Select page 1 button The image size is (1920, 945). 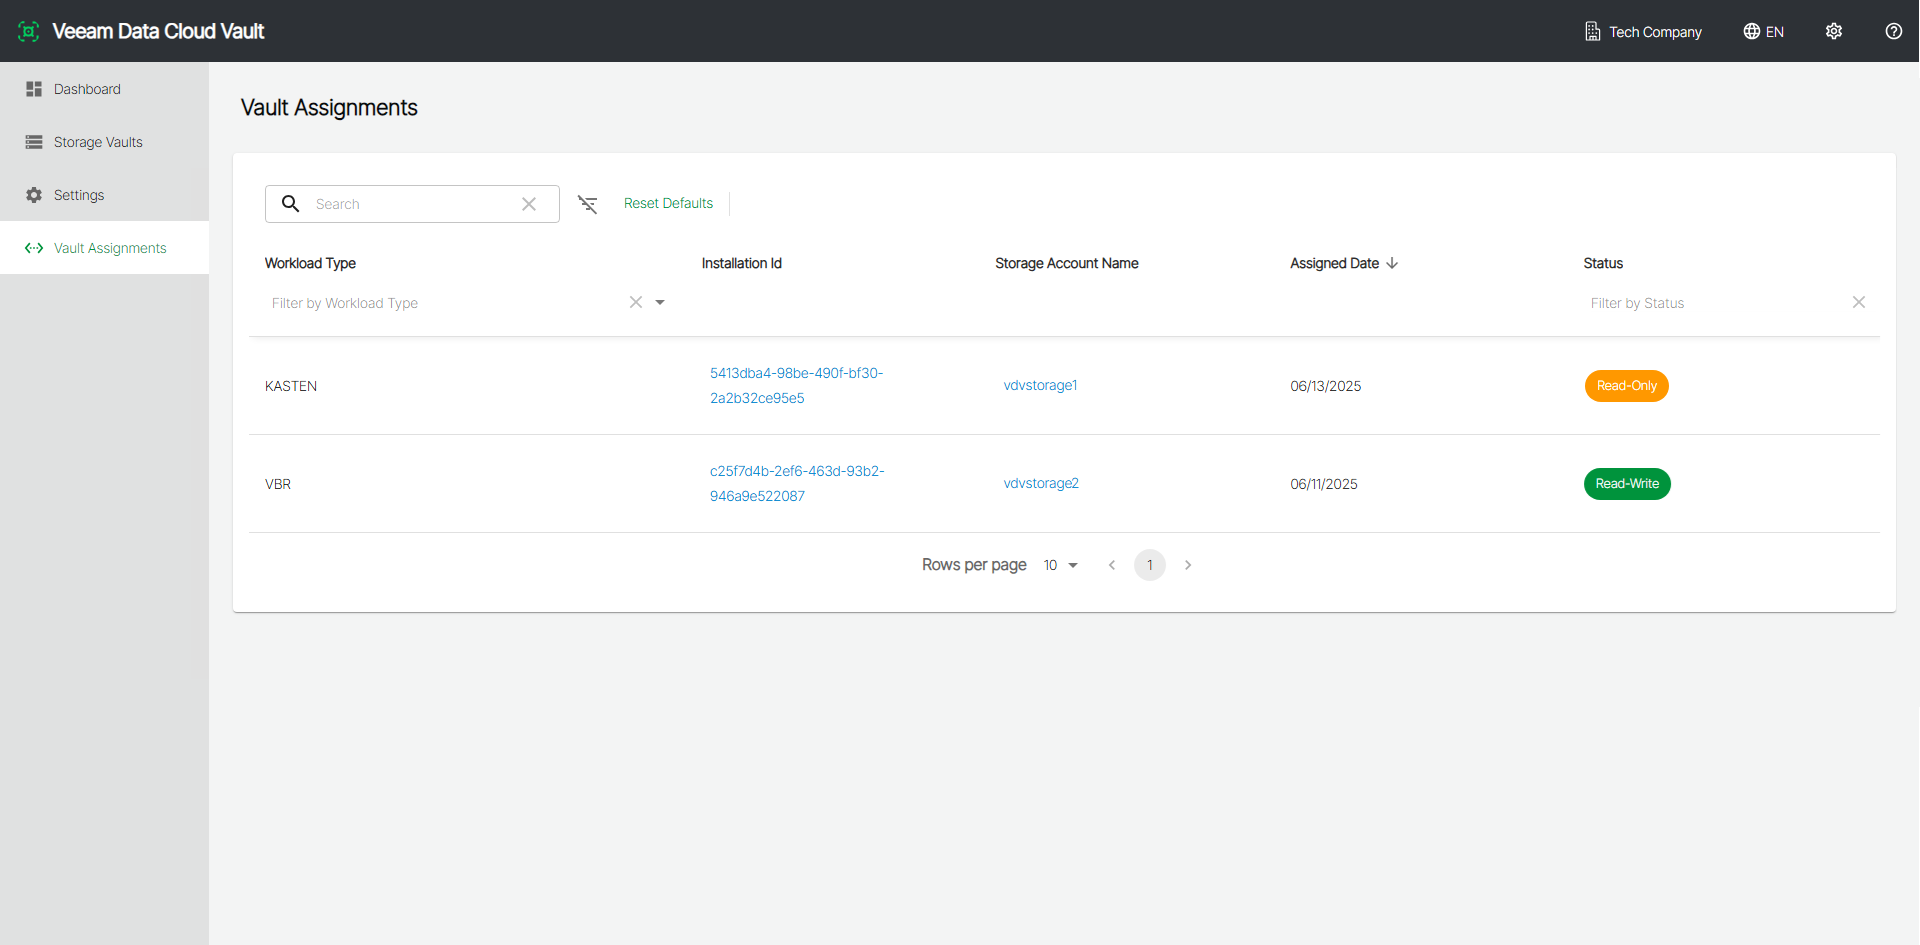[x=1150, y=565]
